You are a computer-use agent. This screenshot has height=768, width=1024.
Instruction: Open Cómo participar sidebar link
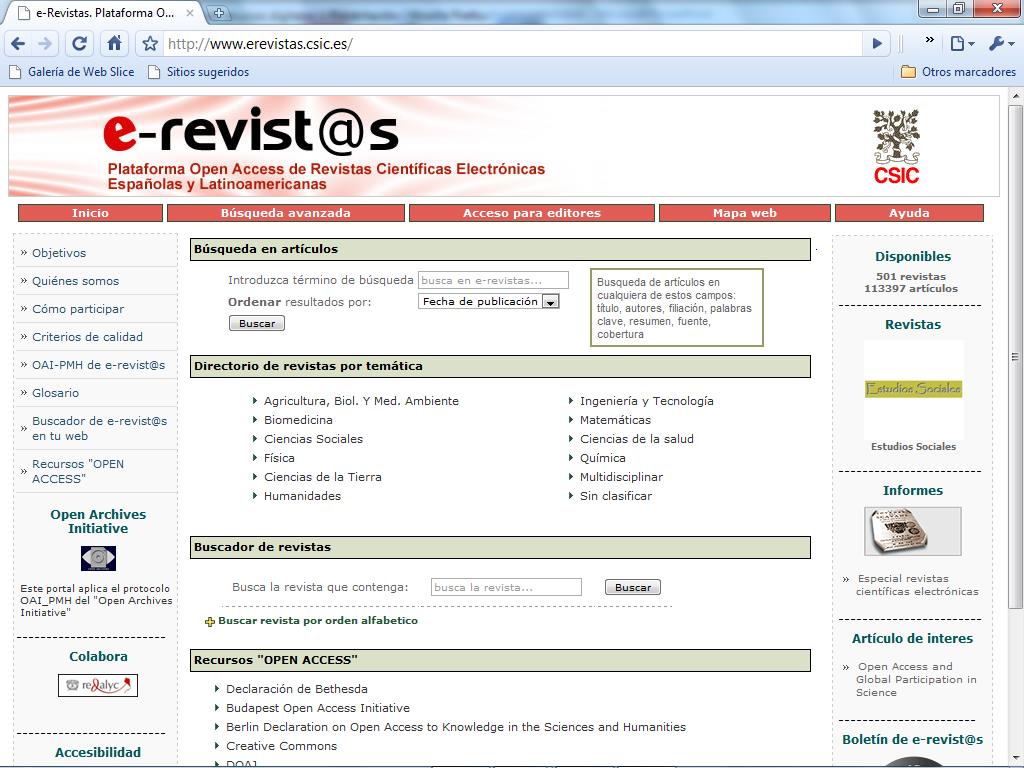78,309
